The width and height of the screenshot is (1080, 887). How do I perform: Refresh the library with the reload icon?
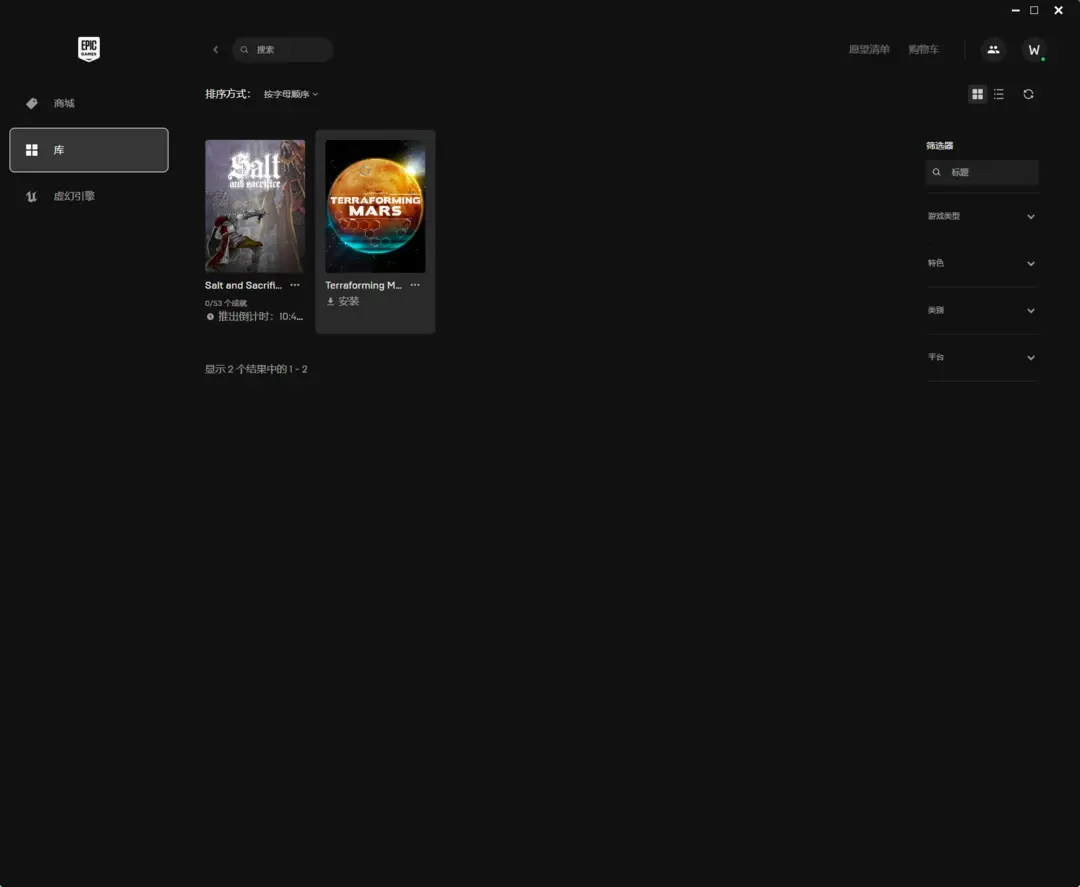[x=1028, y=94]
